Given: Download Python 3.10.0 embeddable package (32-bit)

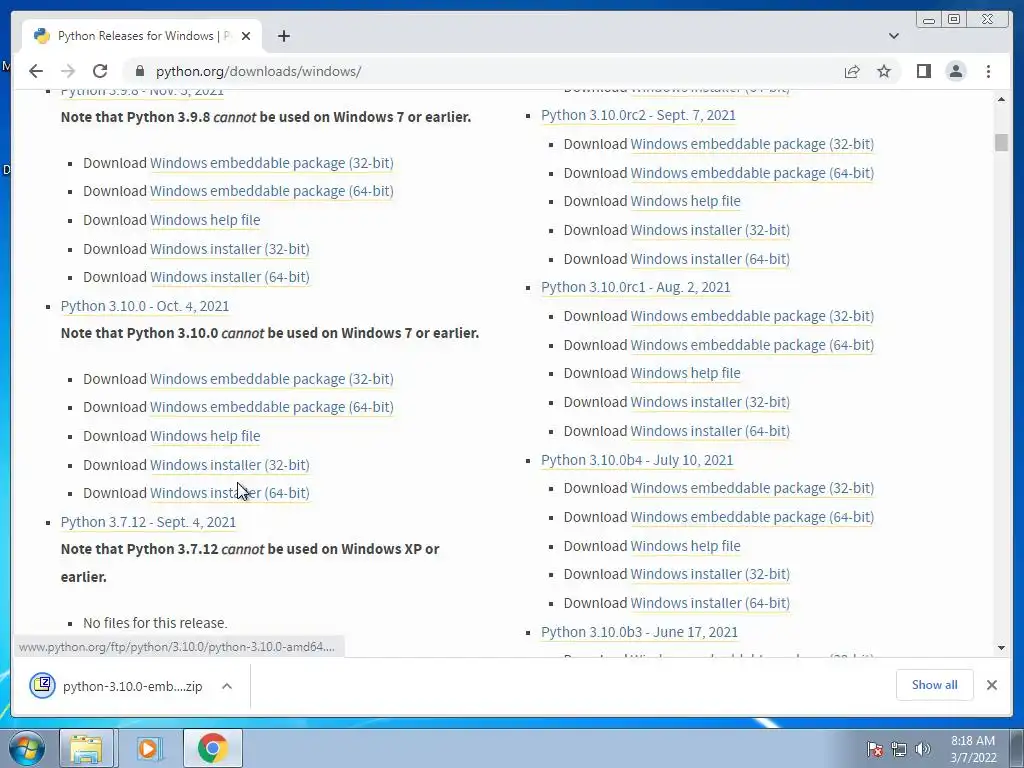Looking at the screenshot, I should pos(272,379).
